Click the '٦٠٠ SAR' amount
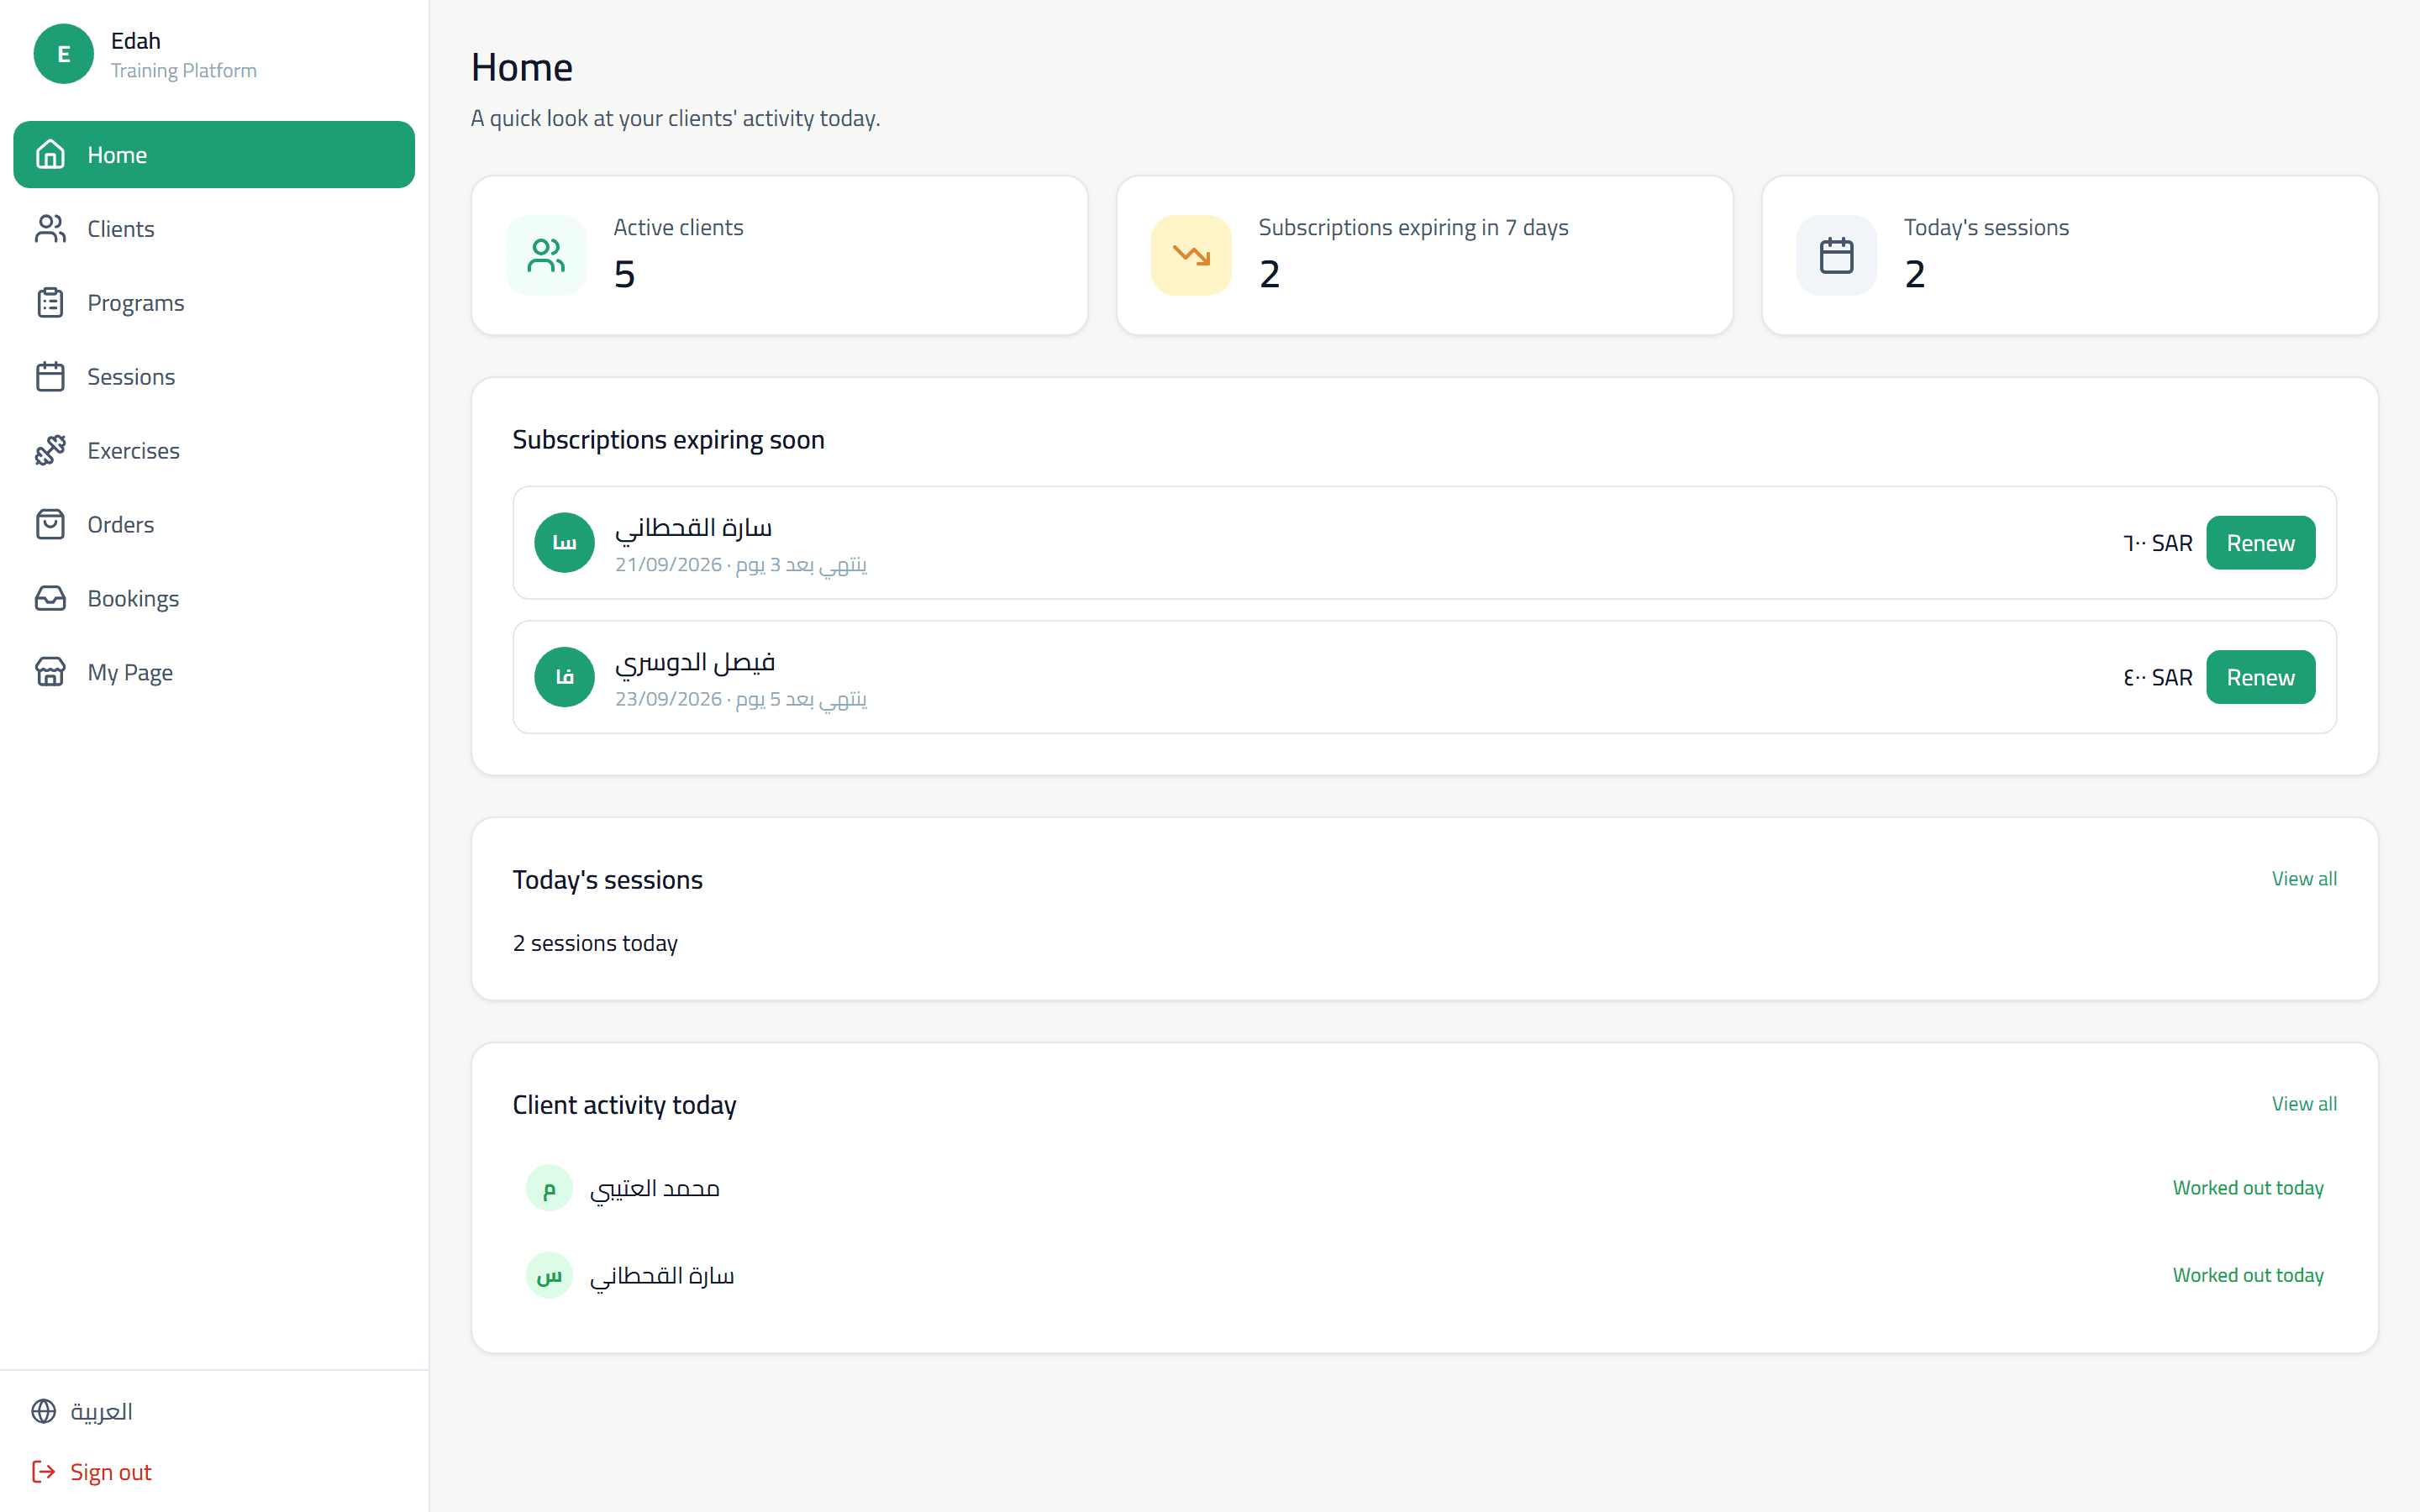 click(x=2157, y=543)
